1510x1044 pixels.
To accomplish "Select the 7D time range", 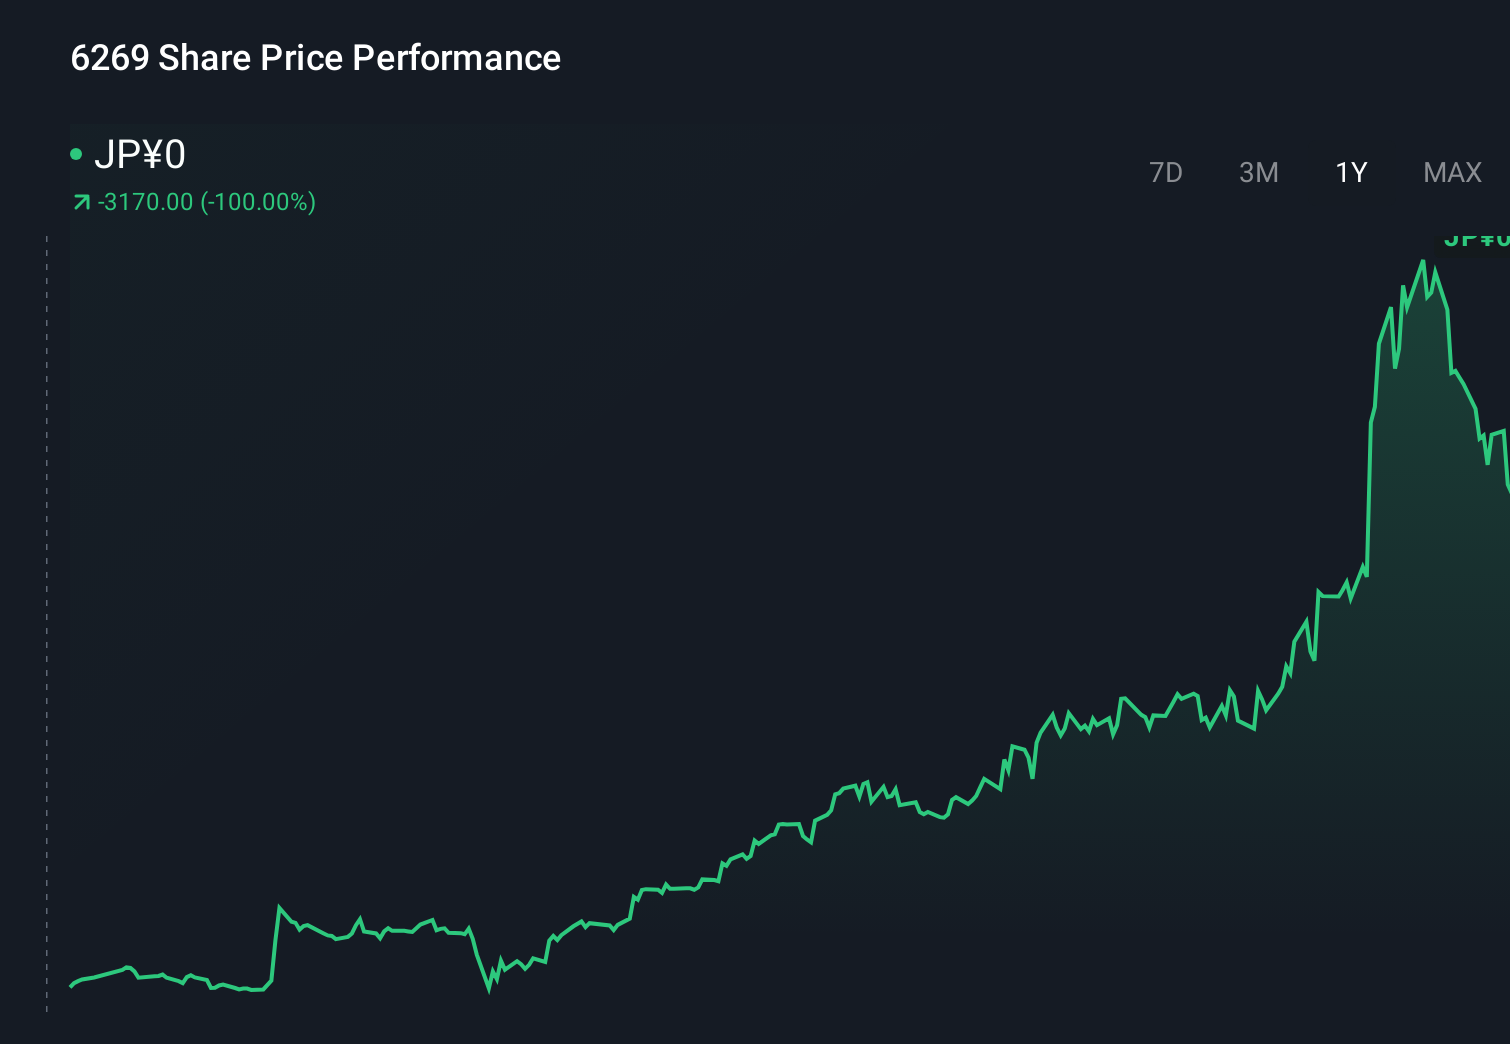I will [1166, 172].
